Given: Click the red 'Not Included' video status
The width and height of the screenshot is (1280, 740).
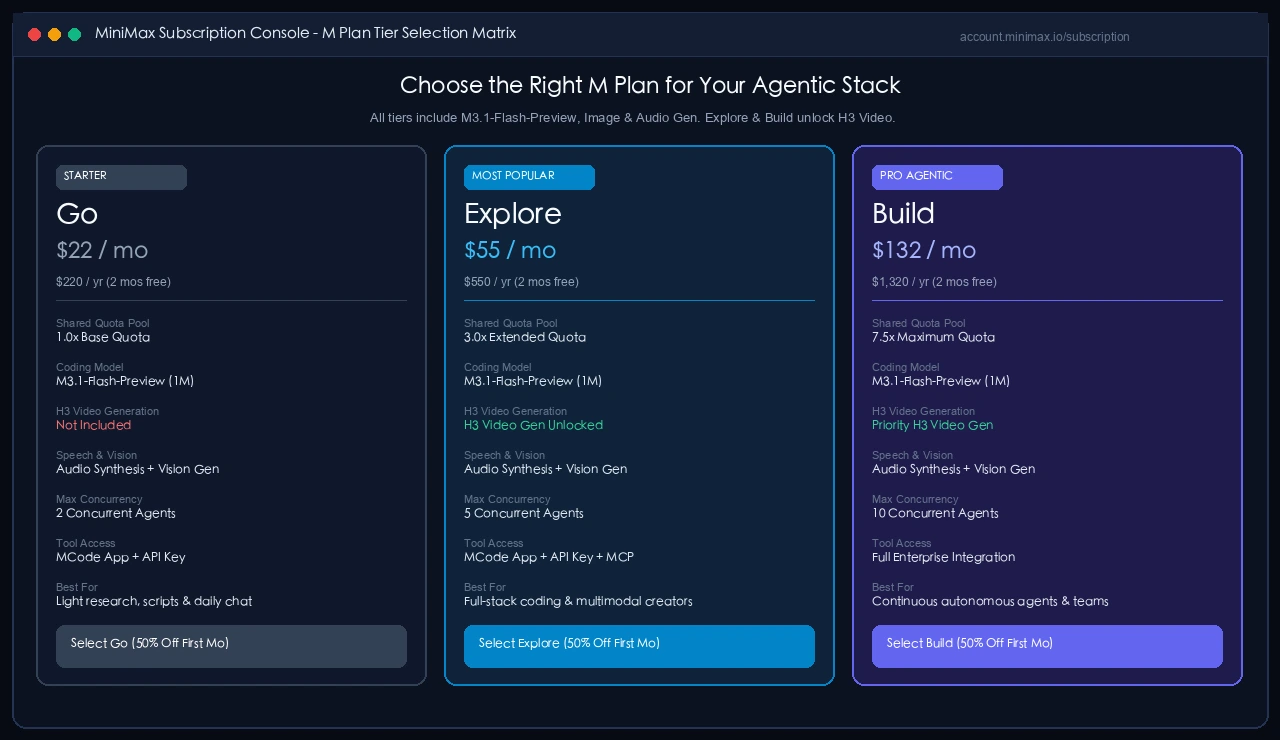Looking at the screenshot, I should pyautogui.click(x=93, y=425).
